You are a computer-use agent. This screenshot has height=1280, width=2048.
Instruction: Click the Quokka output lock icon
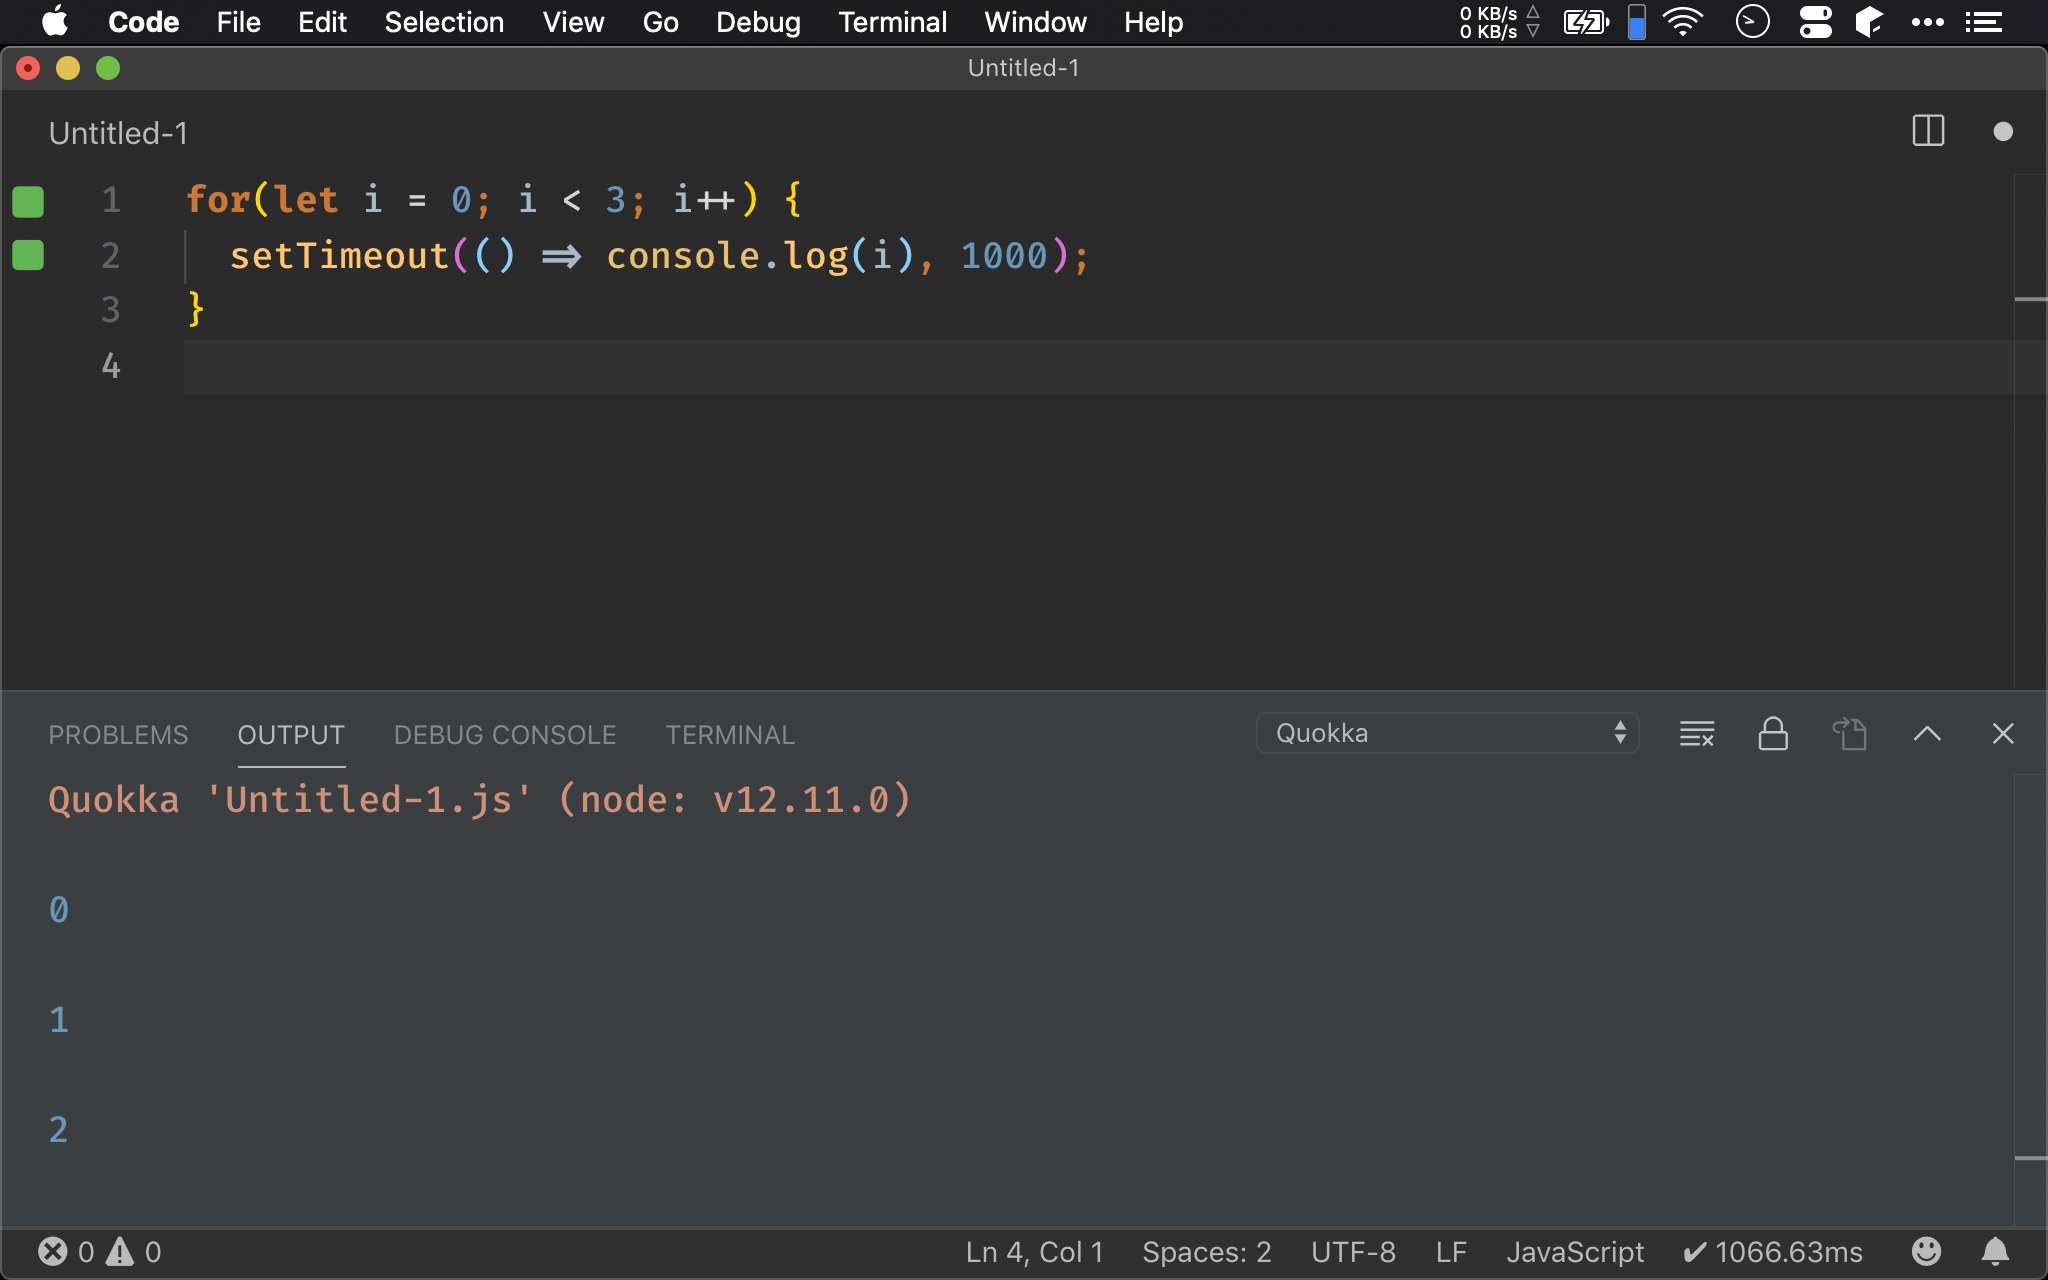[1772, 733]
